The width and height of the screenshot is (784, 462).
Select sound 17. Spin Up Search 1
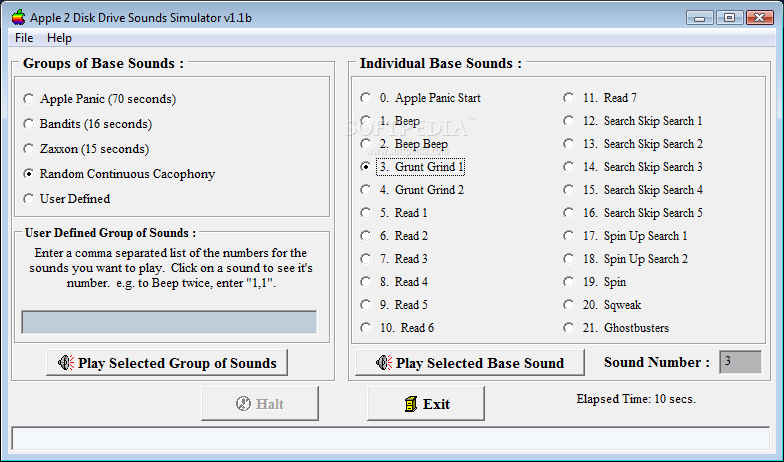coord(626,236)
